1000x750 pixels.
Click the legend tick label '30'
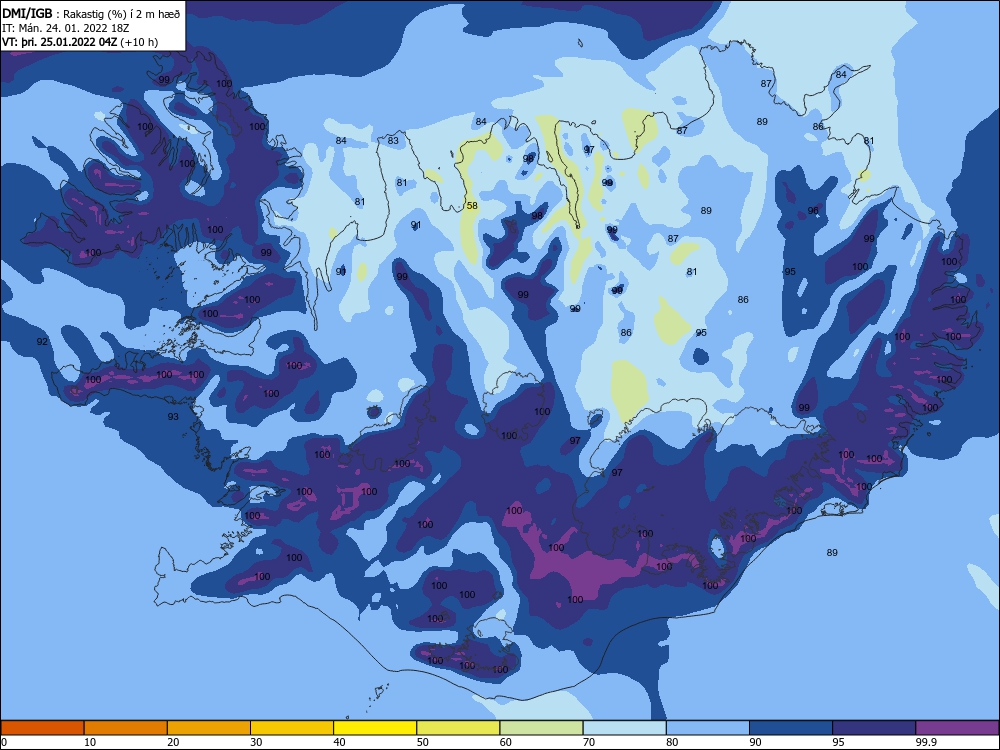256,742
